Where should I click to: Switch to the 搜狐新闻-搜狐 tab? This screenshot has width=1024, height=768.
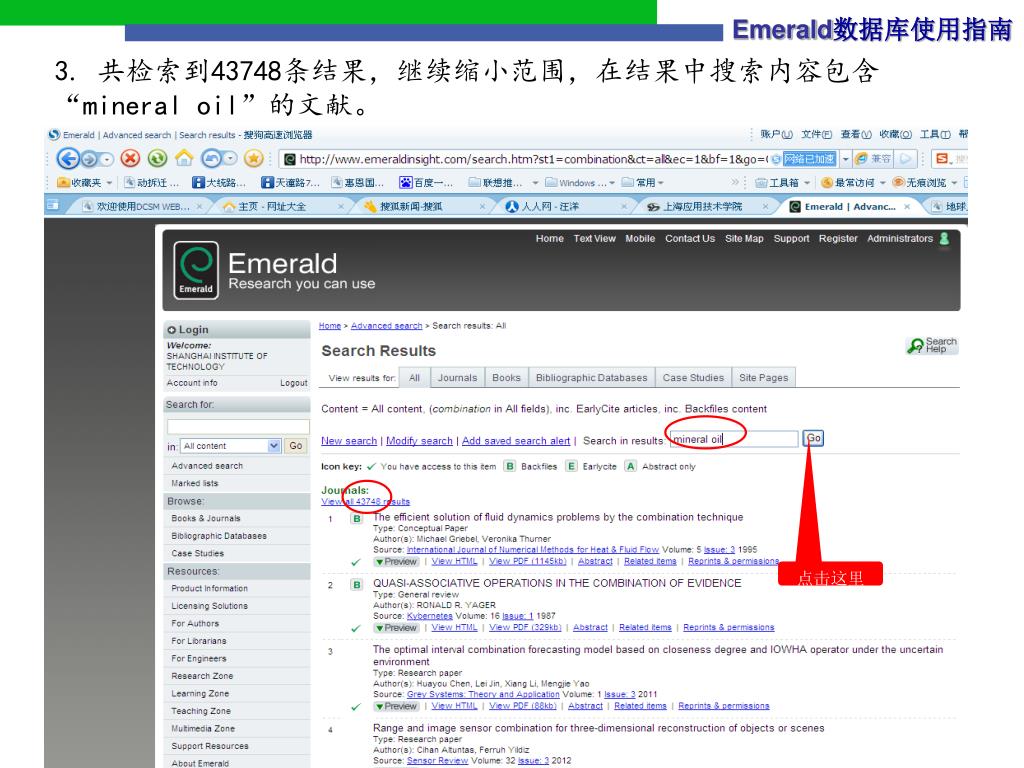423,206
